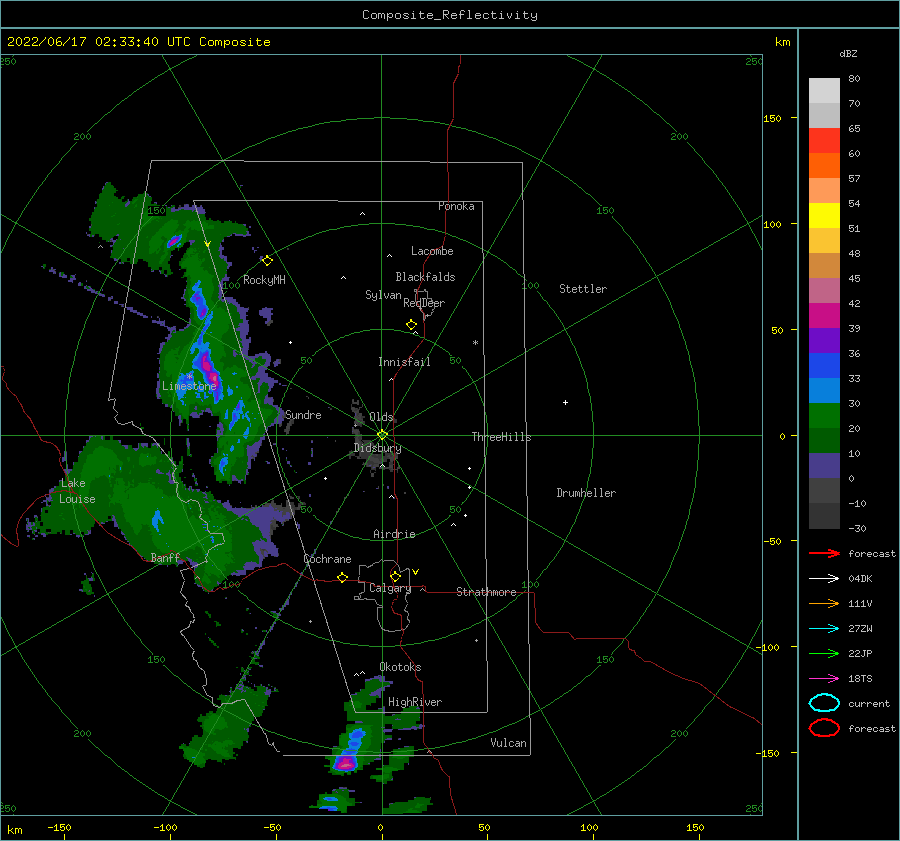The width and height of the screenshot is (900, 841).
Task: Click the Sundre town label
Action: (303, 414)
